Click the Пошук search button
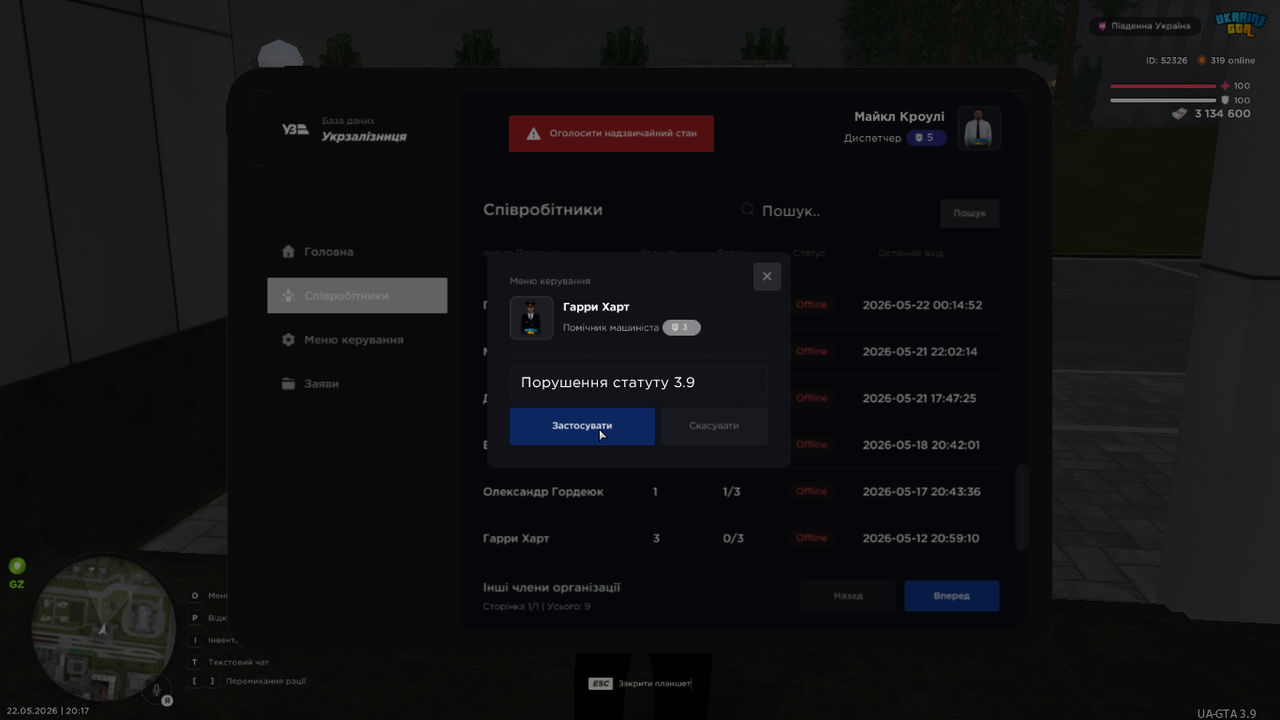Viewport: 1280px width, 720px height. pos(969,213)
